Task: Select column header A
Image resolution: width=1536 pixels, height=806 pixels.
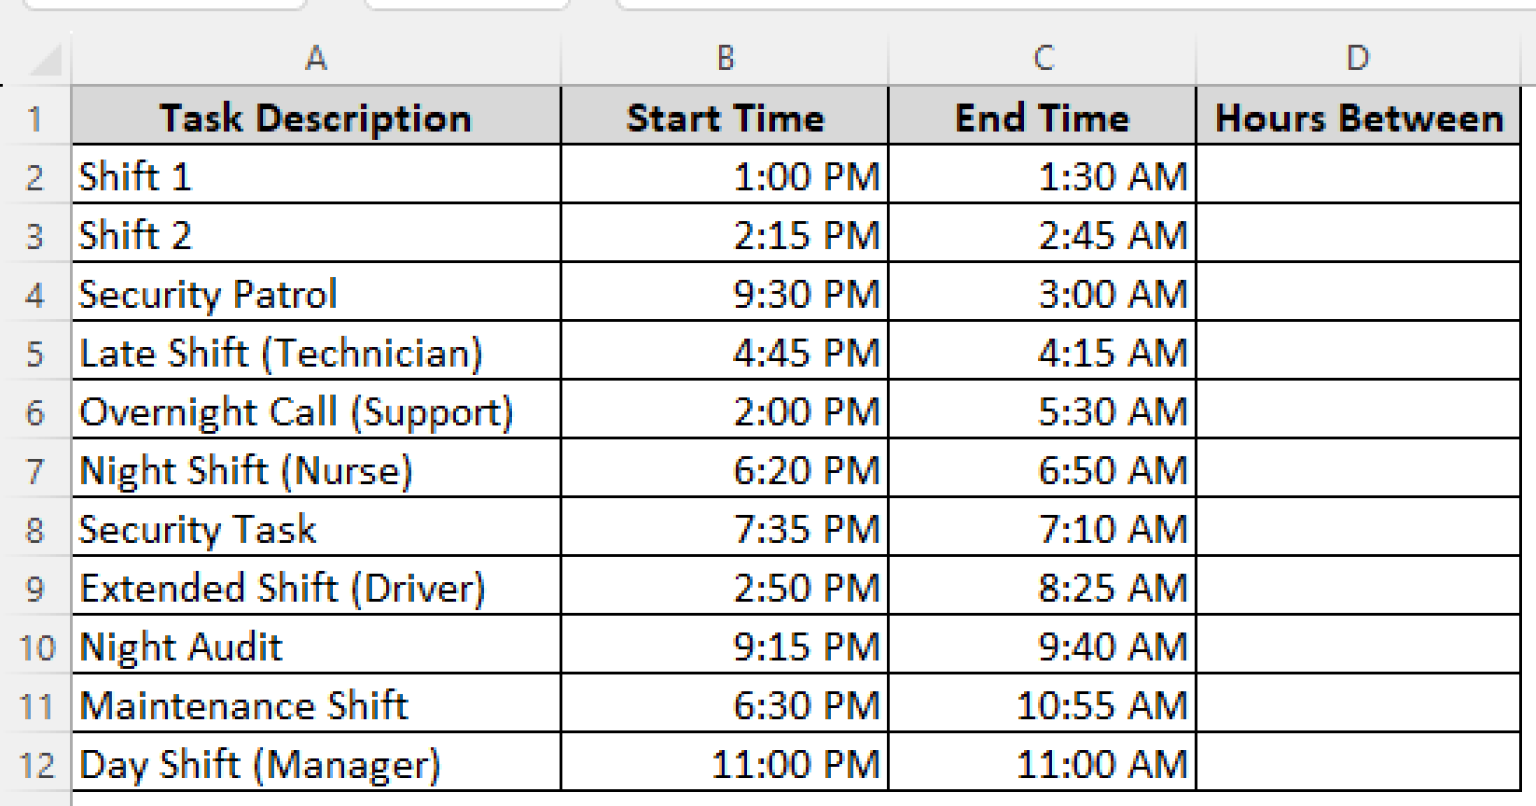Action: click(x=316, y=58)
